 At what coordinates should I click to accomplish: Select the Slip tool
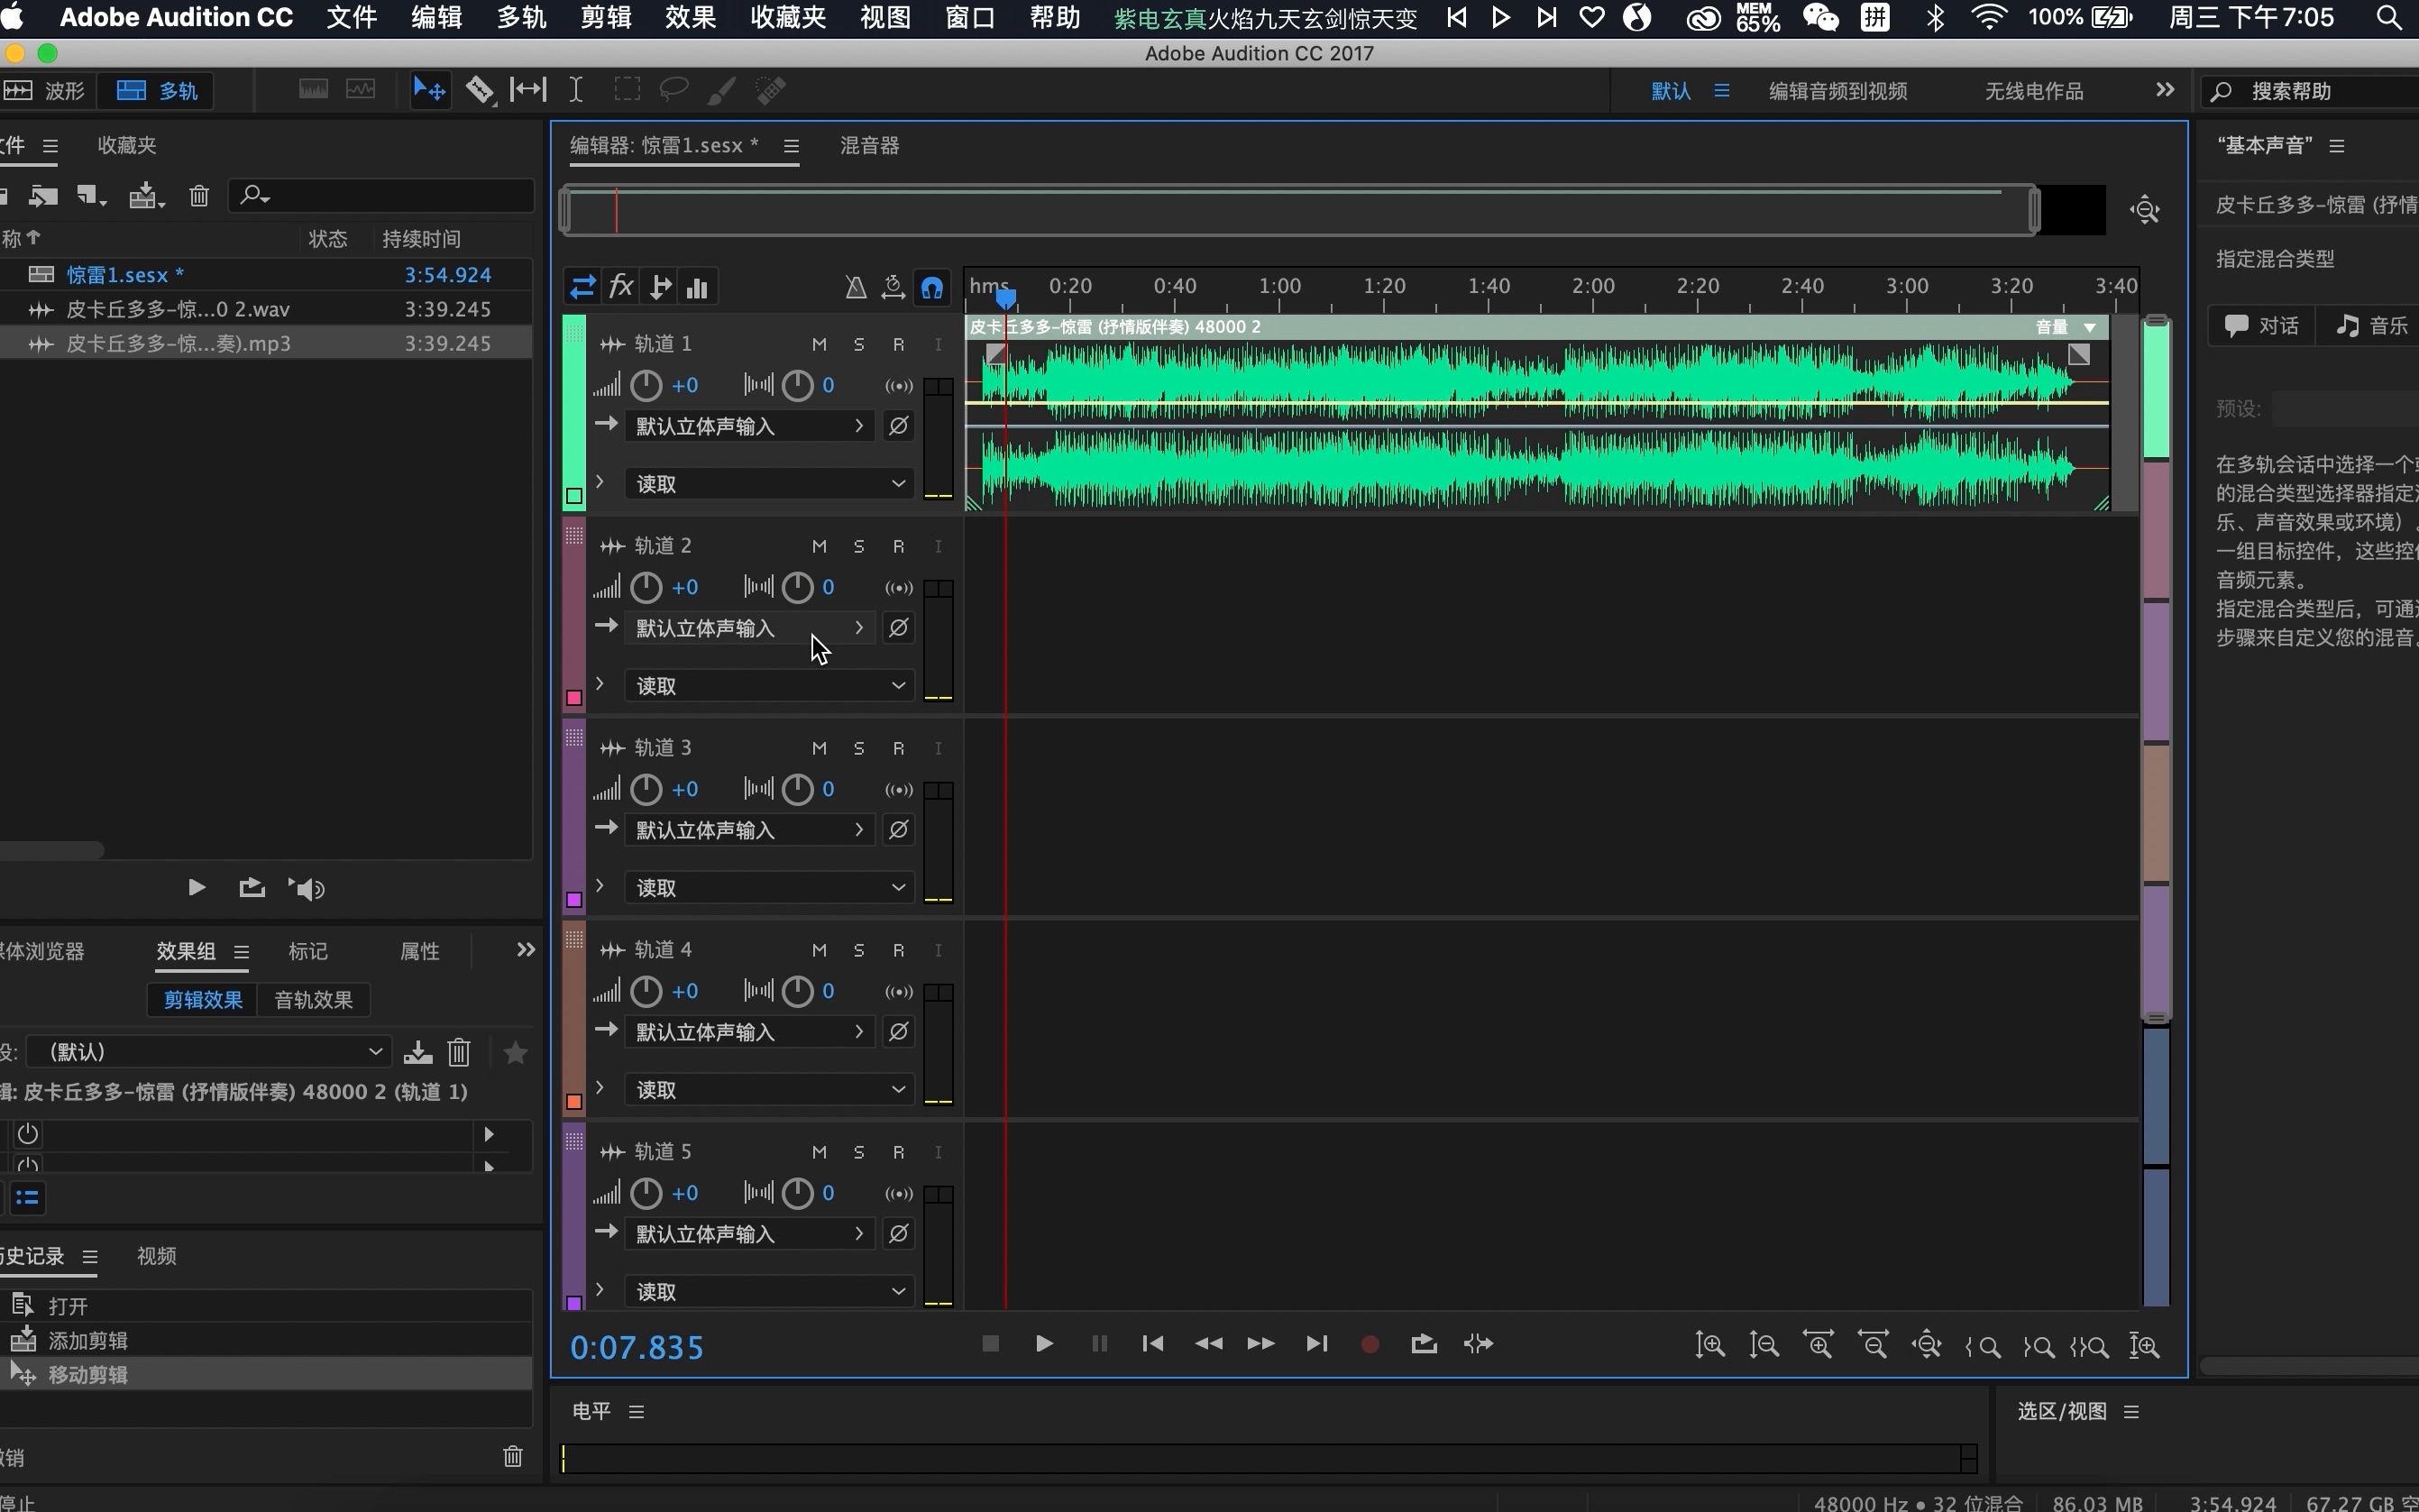528,90
